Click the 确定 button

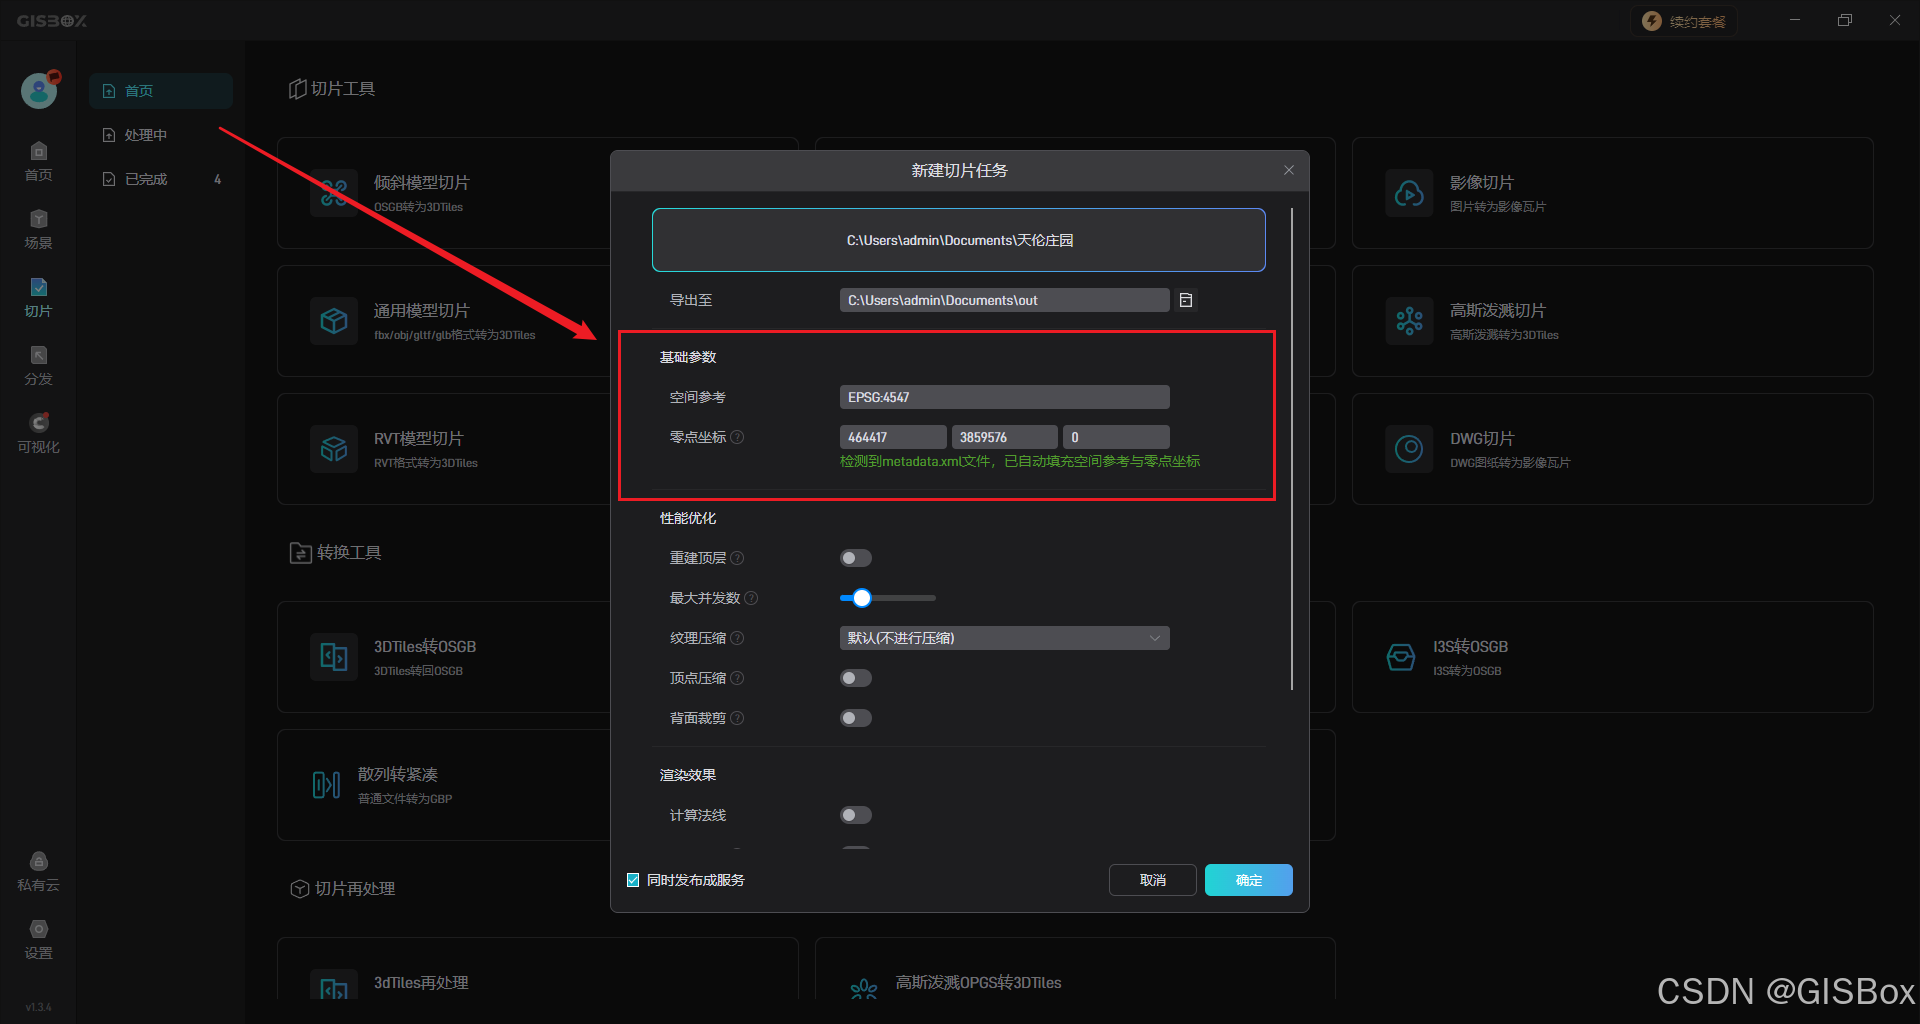pos(1249,880)
